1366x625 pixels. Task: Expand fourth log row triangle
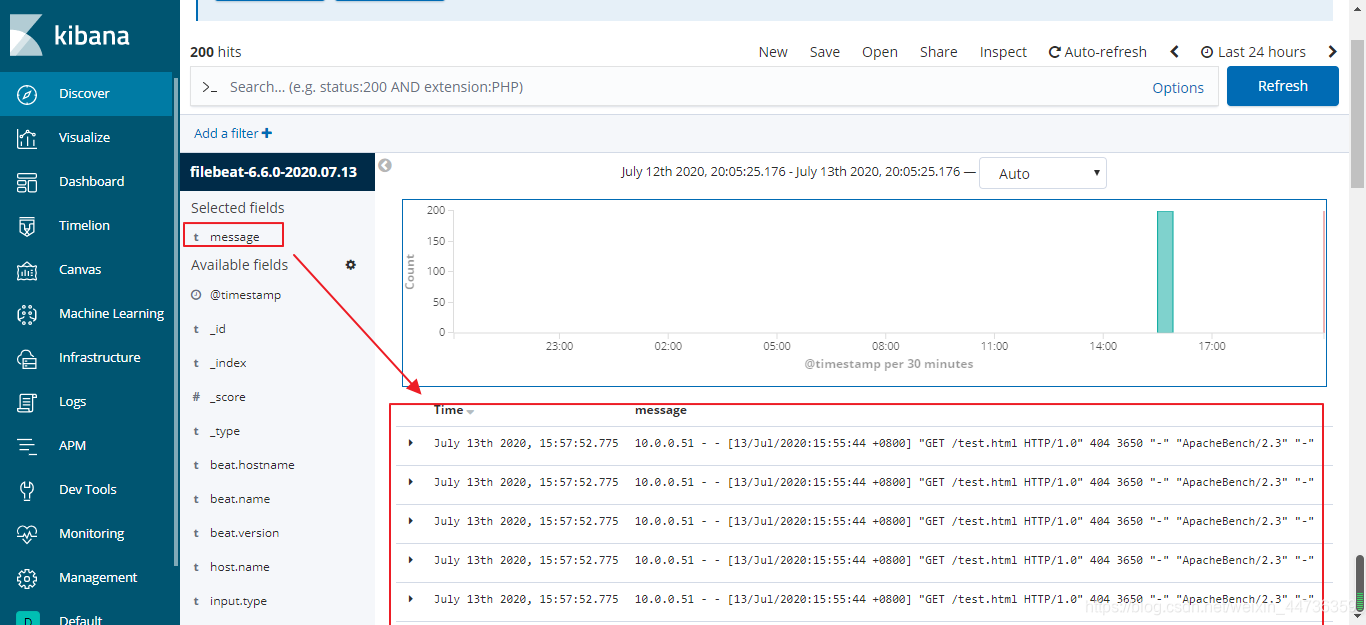point(410,560)
